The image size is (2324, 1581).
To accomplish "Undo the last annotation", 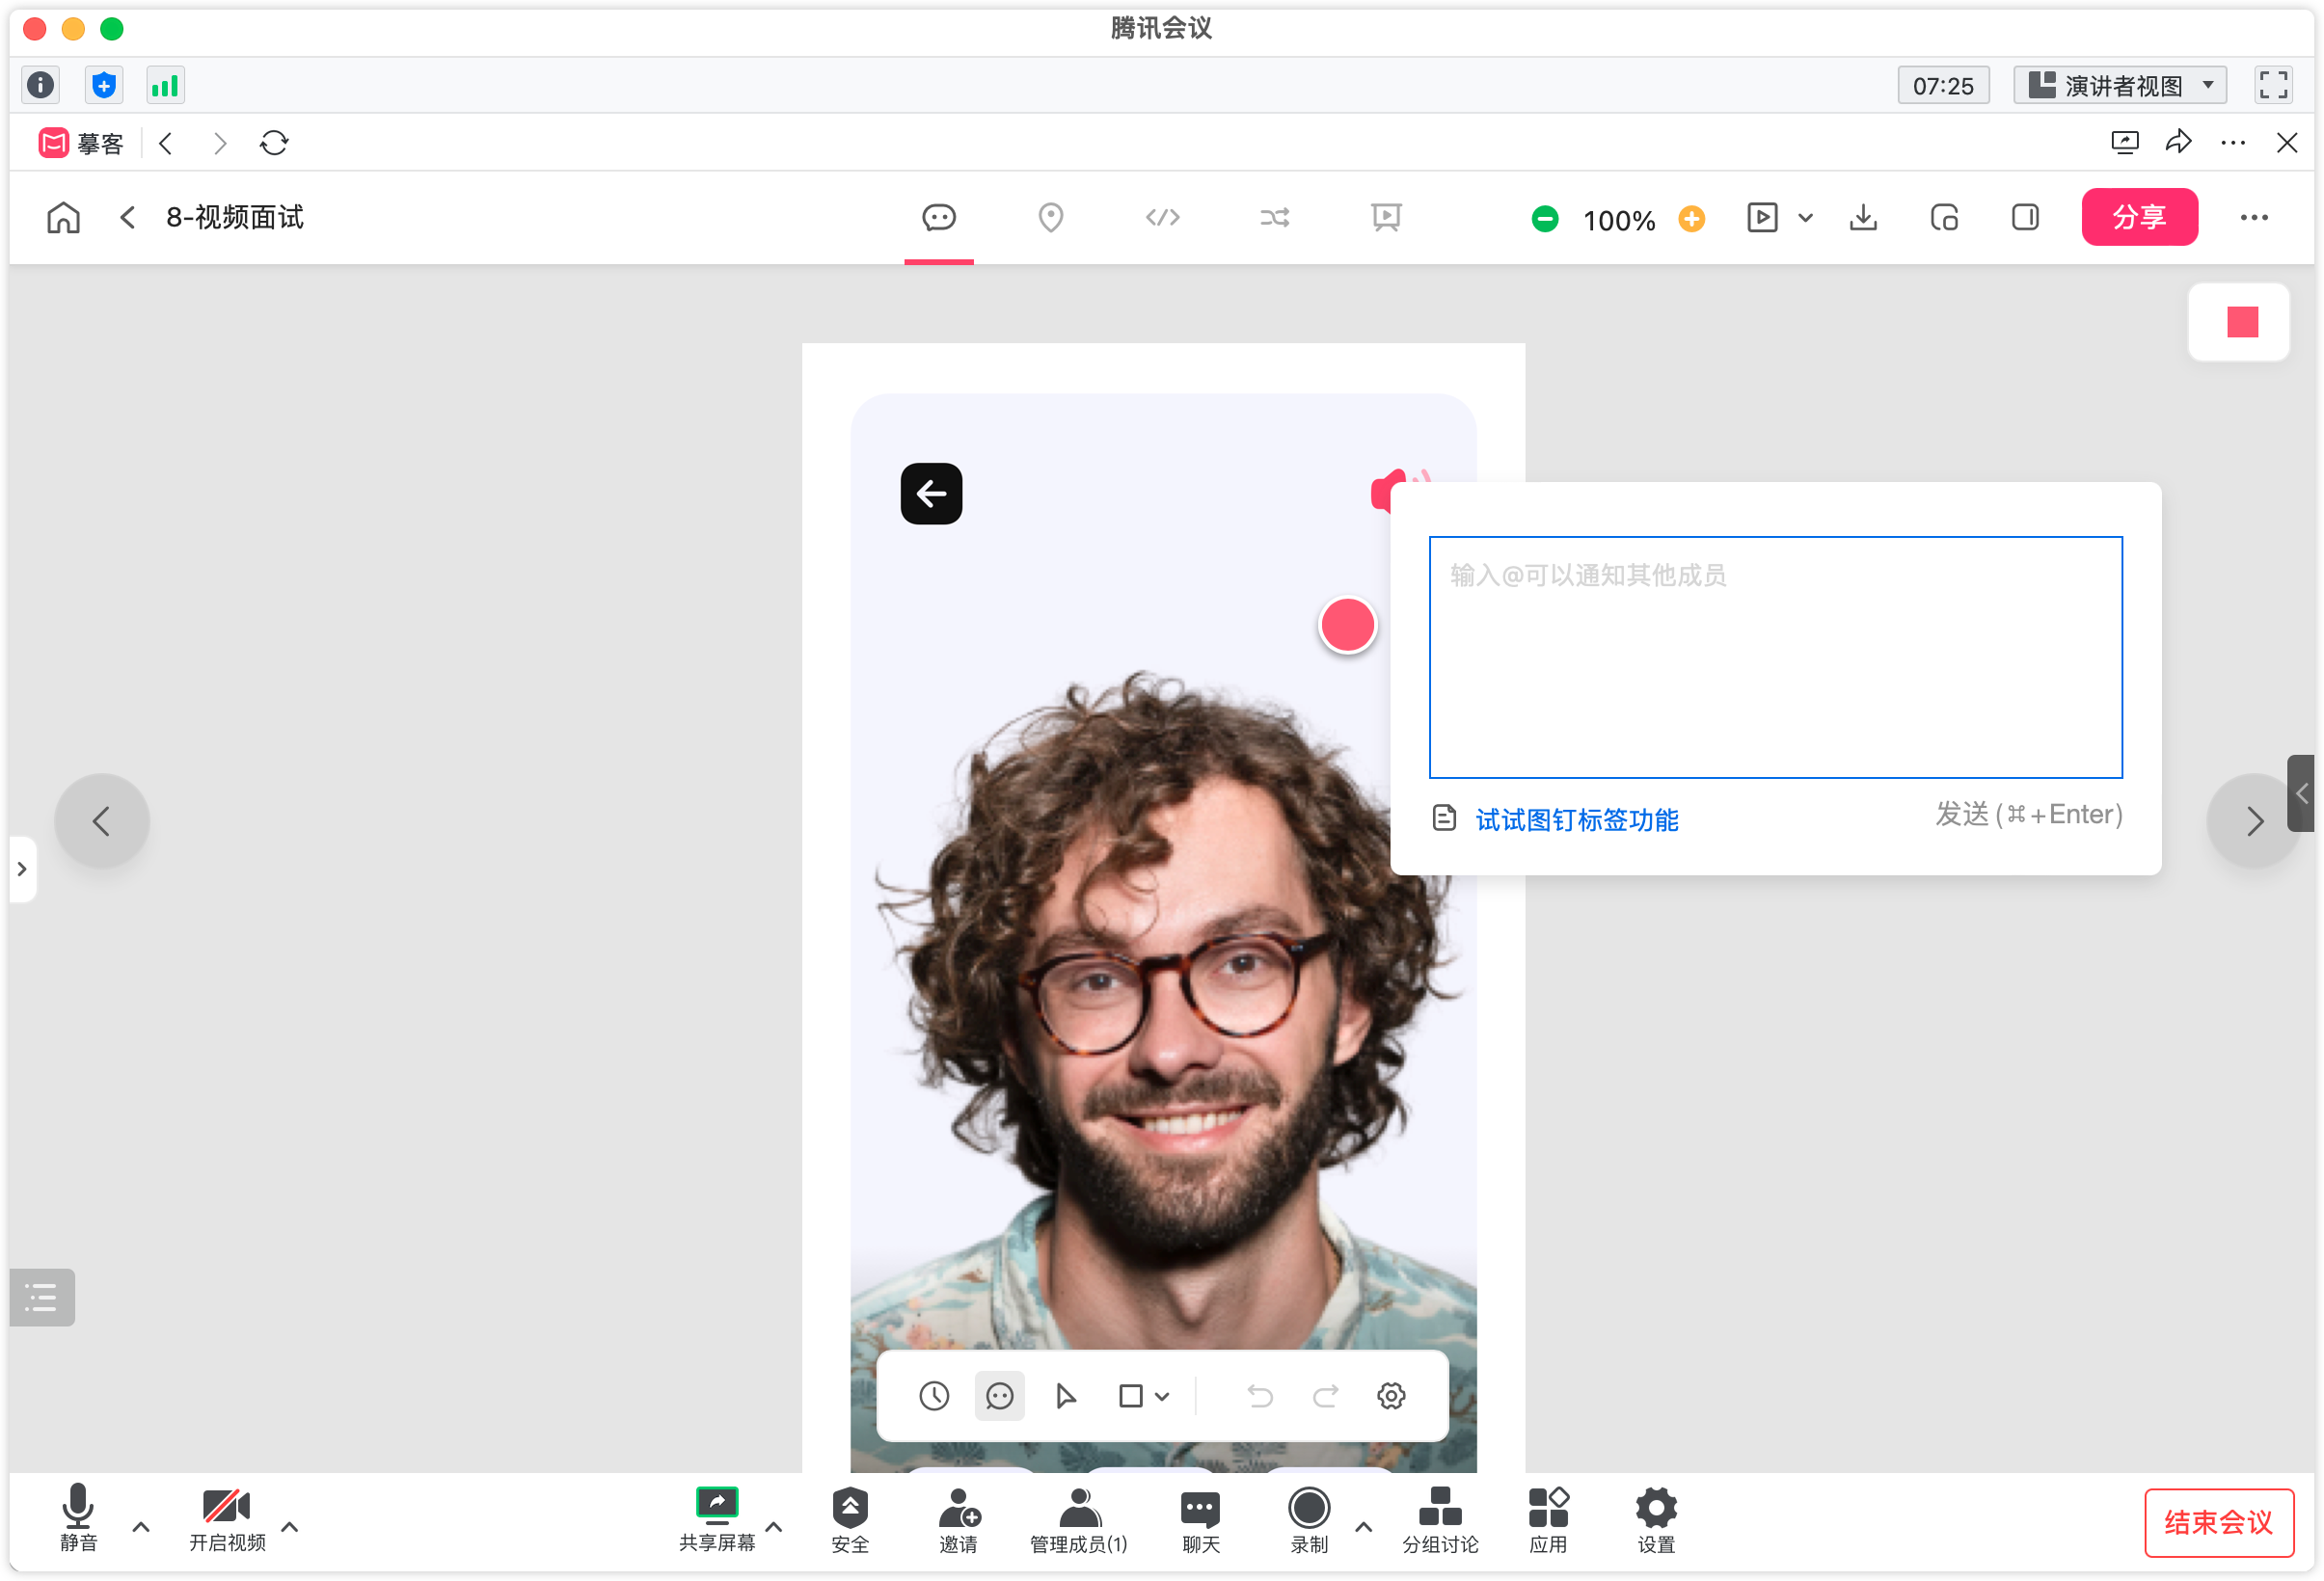I will point(1260,1396).
